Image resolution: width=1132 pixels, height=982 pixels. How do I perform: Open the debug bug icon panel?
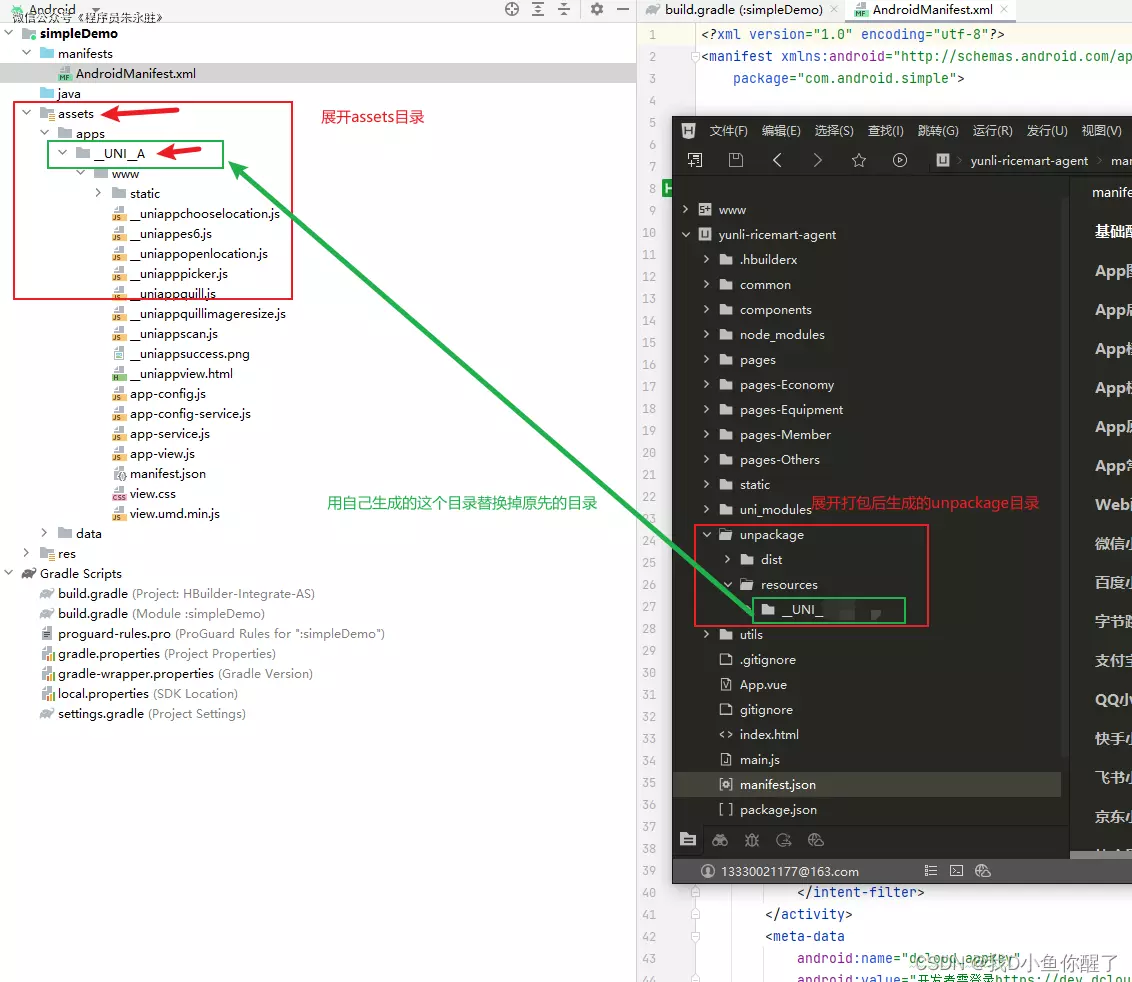(x=752, y=840)
